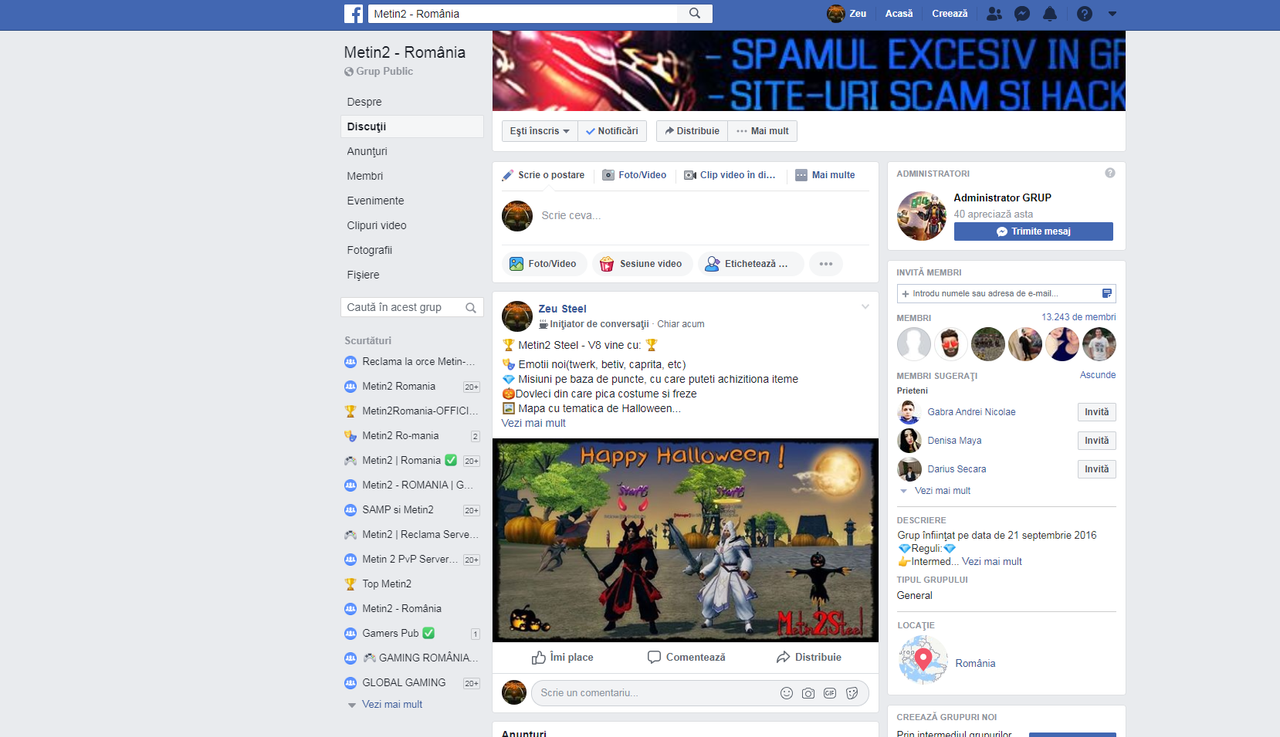The image size is (1280, 737).
Task: Open Messenger from the top navigation bar
Action: click(1022, 13)
